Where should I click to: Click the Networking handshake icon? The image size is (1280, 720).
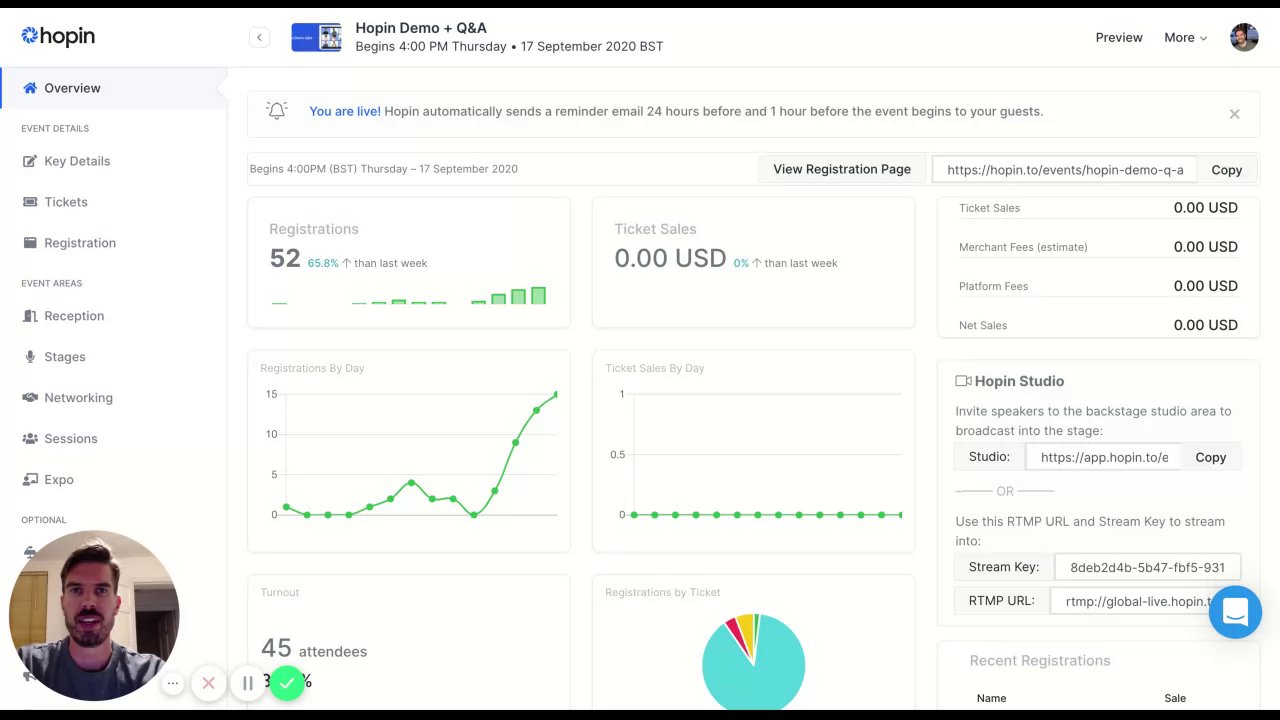(x=30, y=398)
